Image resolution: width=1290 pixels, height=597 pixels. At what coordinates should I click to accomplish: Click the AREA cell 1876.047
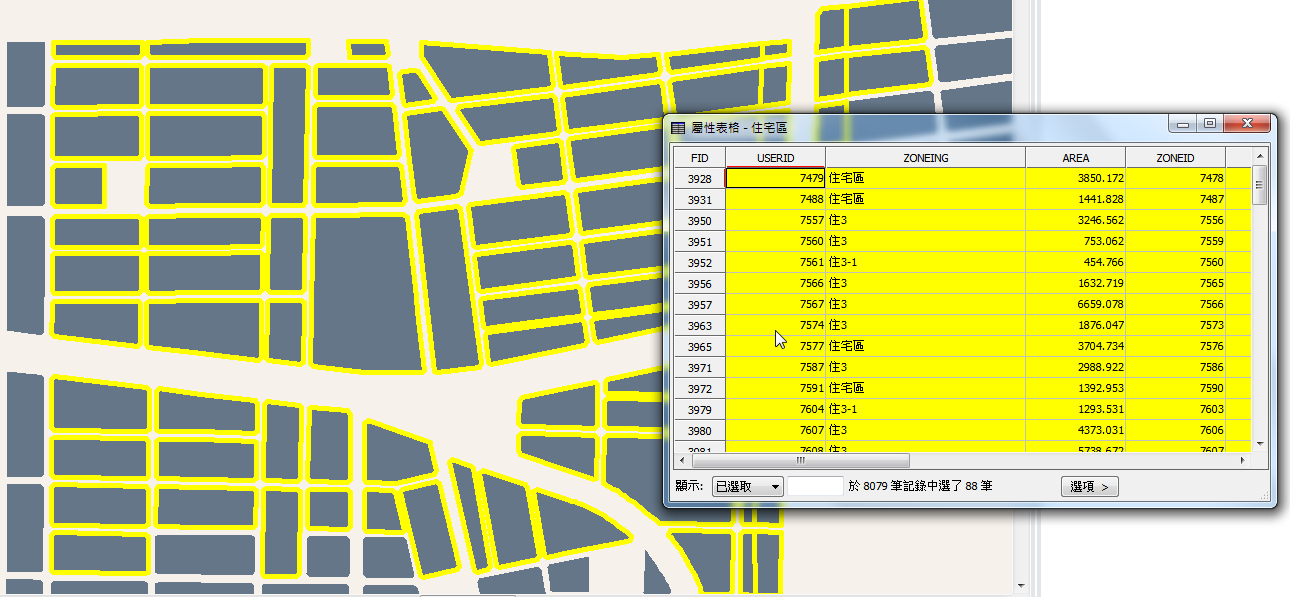1076,325
